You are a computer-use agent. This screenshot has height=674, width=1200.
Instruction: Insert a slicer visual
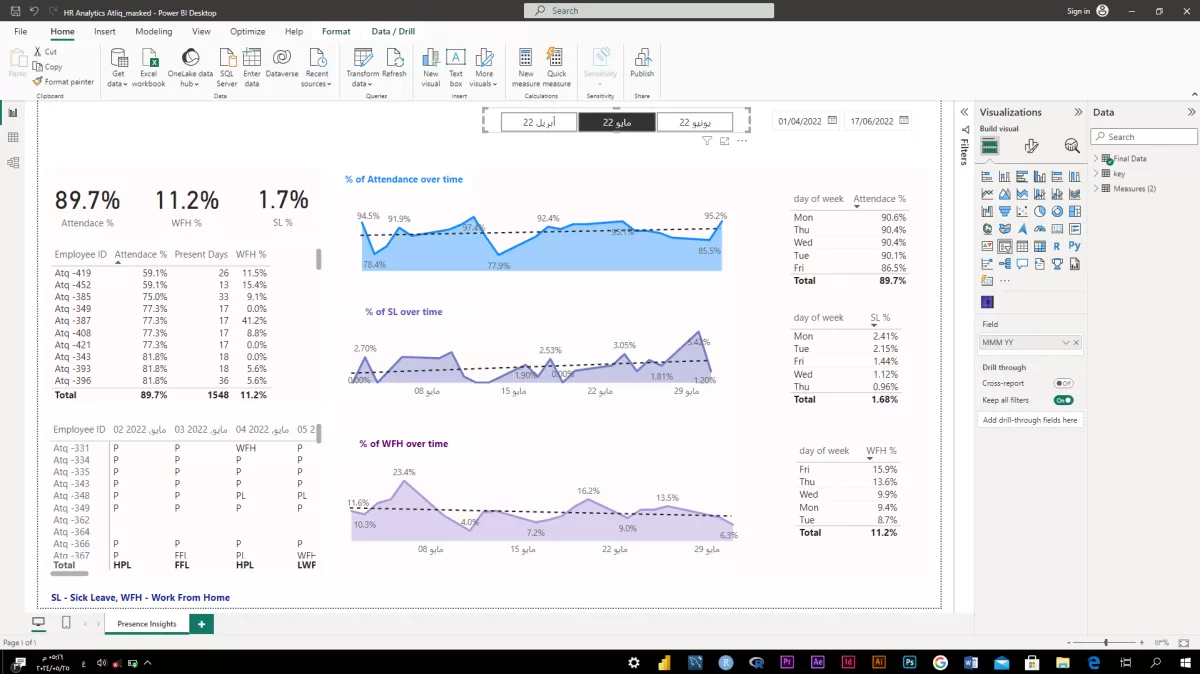click(1003, 246)
